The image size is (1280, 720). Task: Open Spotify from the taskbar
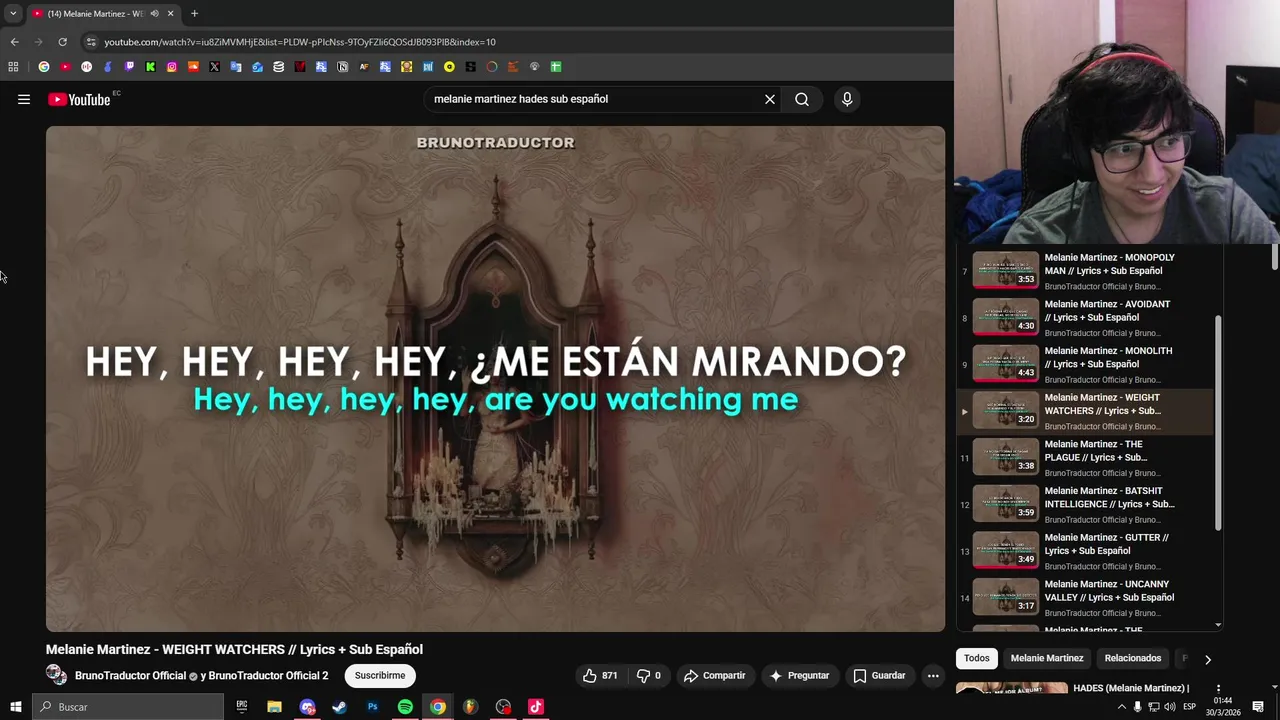click(405, 707)
